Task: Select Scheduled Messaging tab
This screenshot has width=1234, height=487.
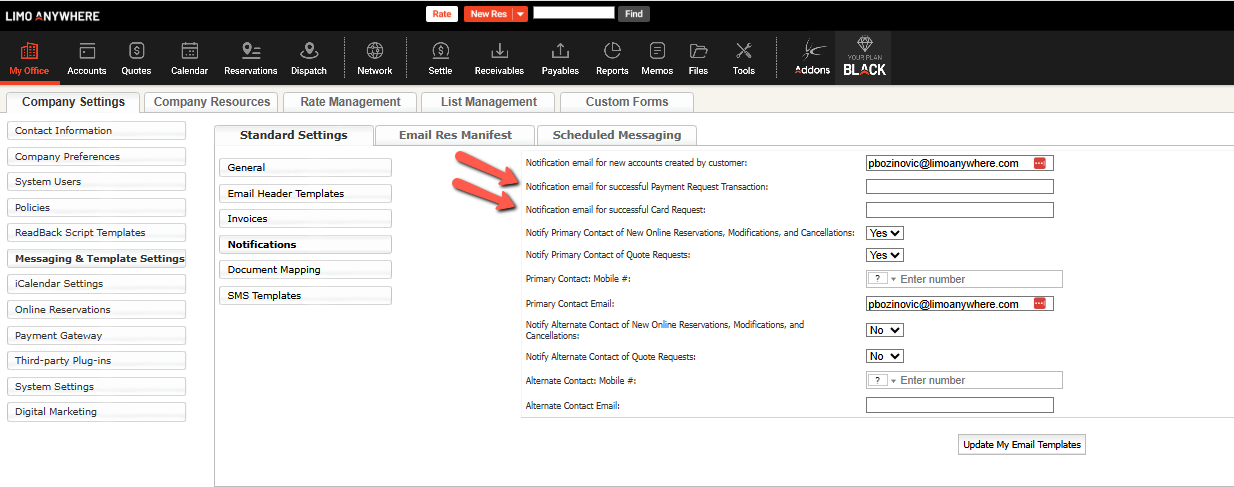Action: point(616,135)
